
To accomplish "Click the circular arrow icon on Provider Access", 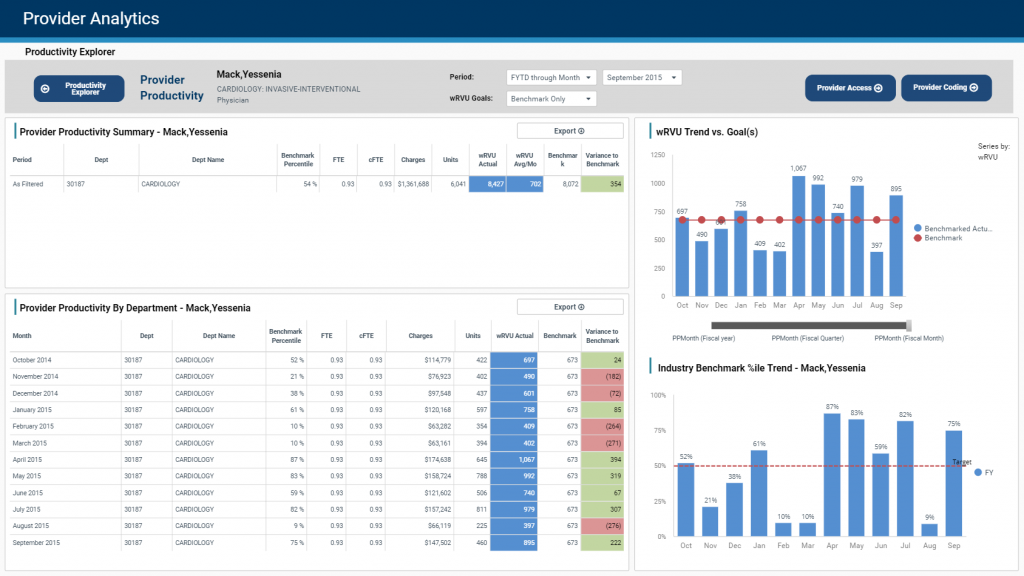I will (877, 88).
